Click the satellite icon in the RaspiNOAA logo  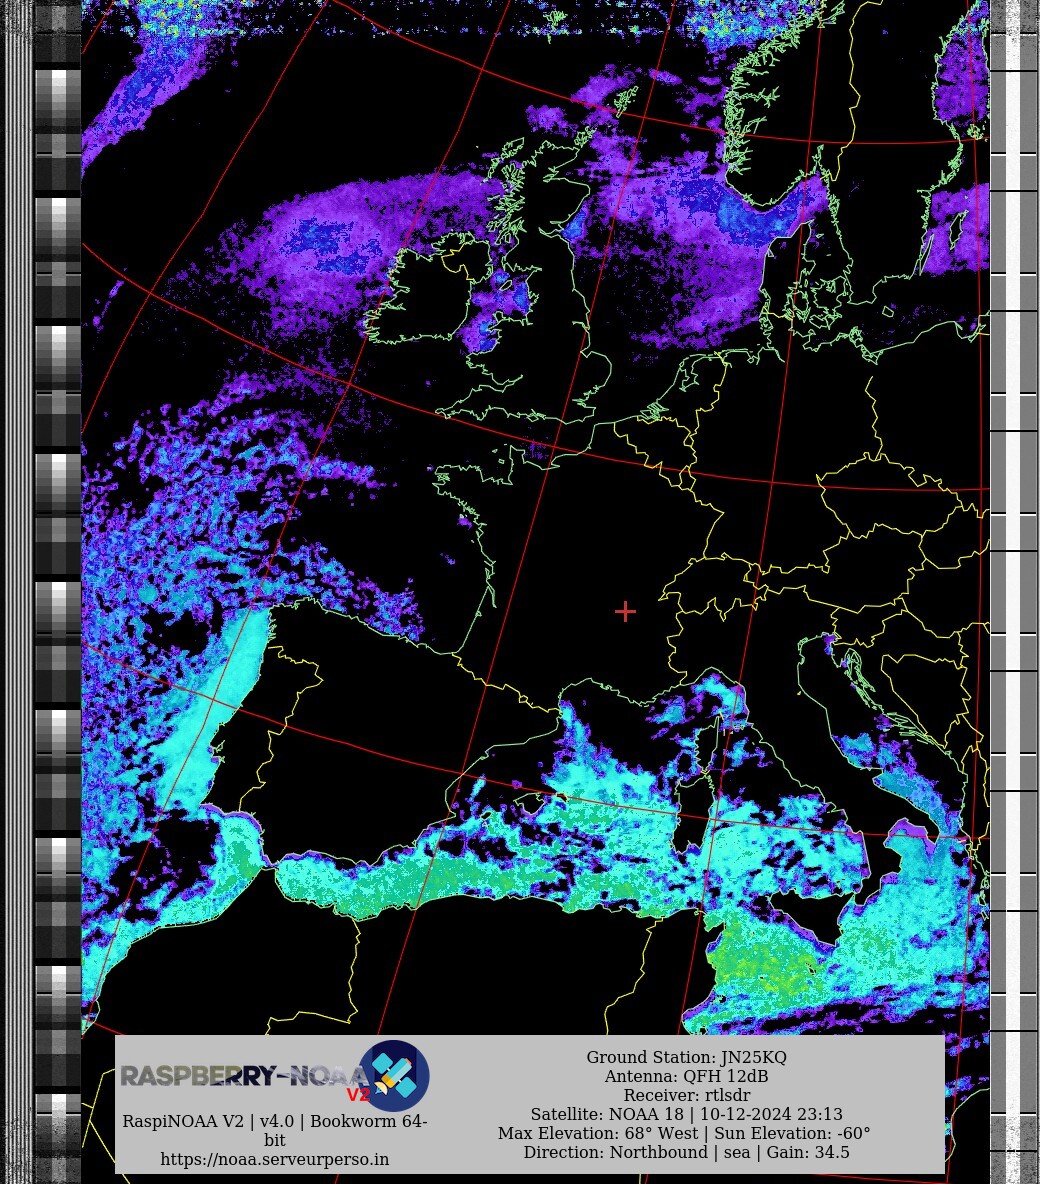point(394,1075)
